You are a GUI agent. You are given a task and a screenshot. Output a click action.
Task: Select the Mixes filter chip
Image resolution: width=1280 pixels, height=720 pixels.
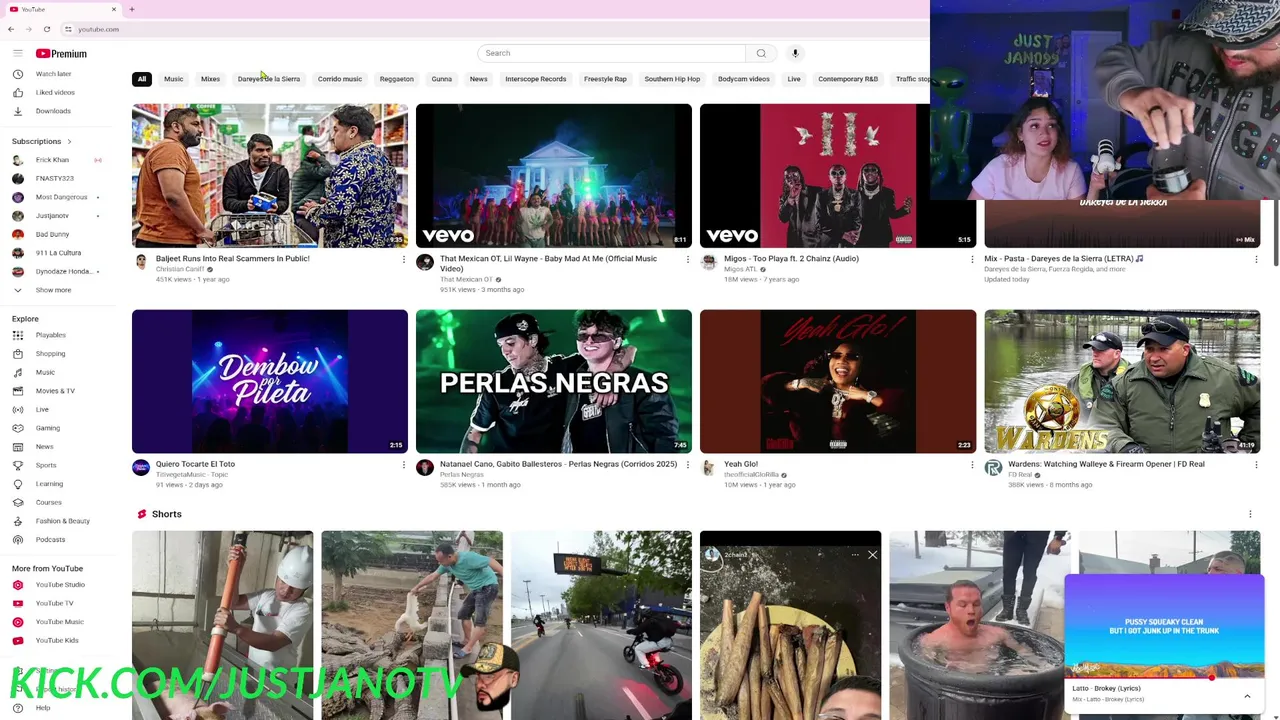(x=210, y=79)
